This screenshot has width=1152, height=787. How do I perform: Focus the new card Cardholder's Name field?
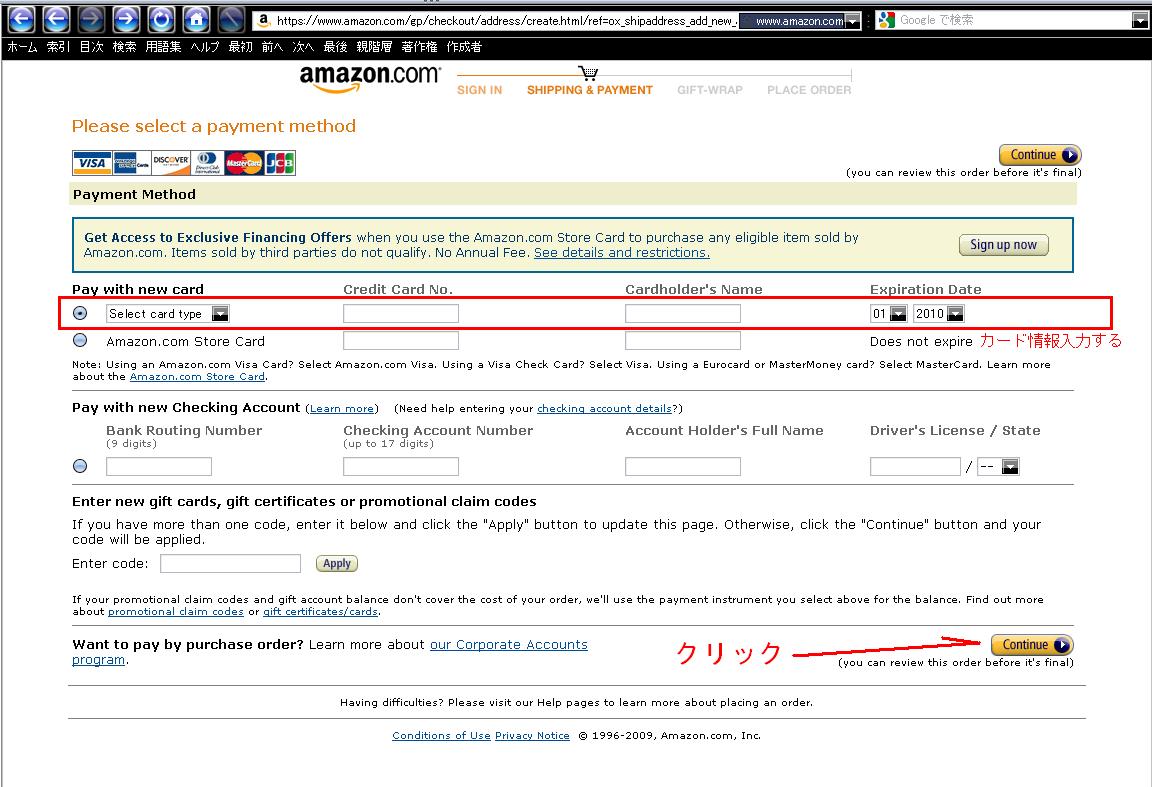[x=683, y=314]
